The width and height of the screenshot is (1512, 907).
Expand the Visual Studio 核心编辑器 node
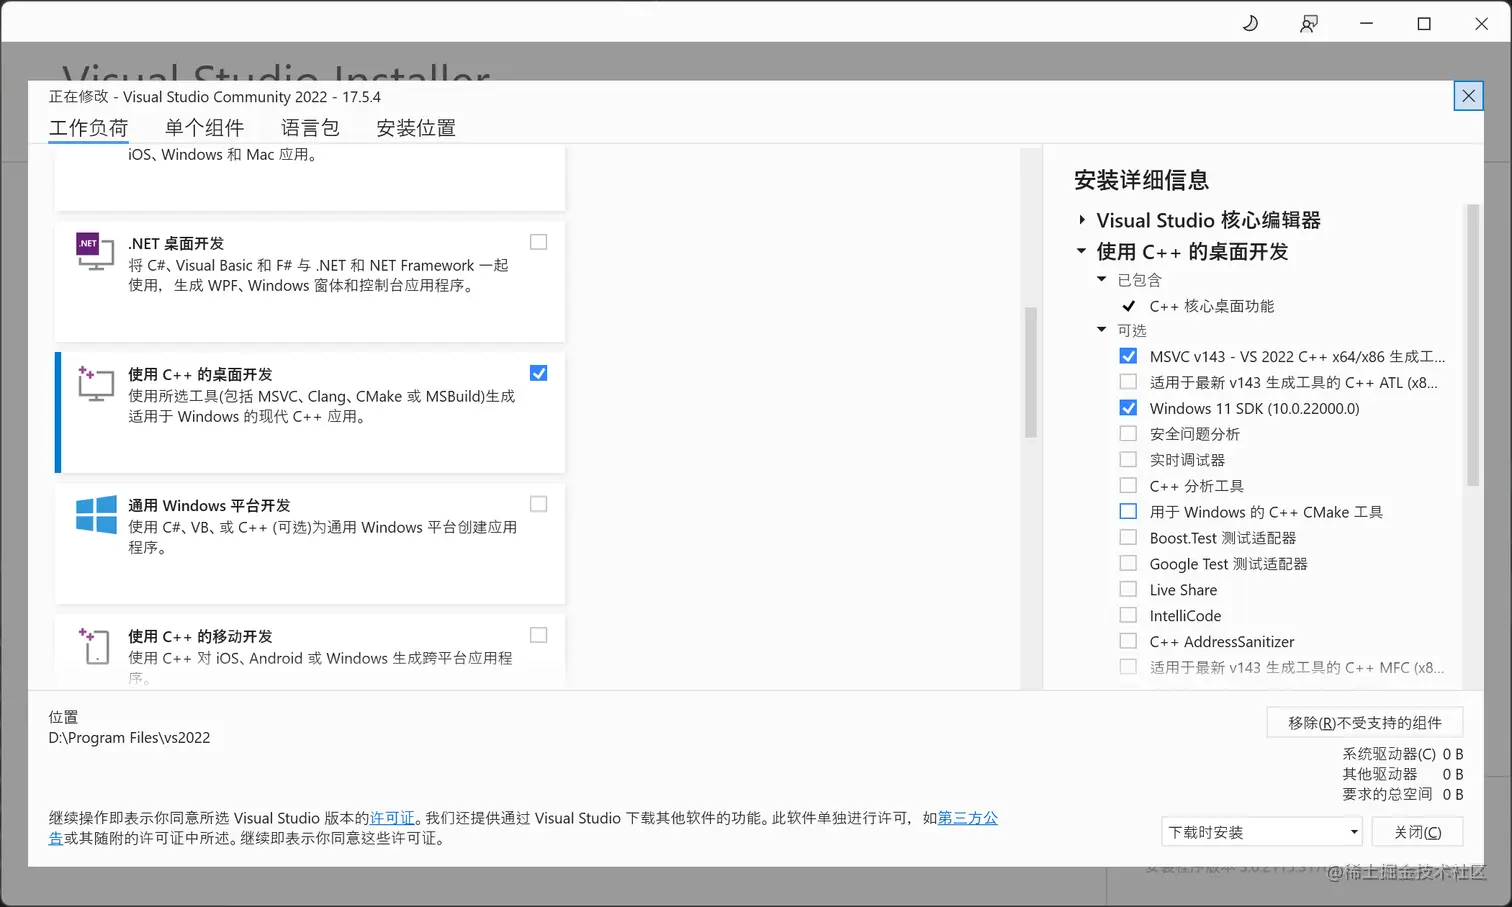tap(1083, 220)
